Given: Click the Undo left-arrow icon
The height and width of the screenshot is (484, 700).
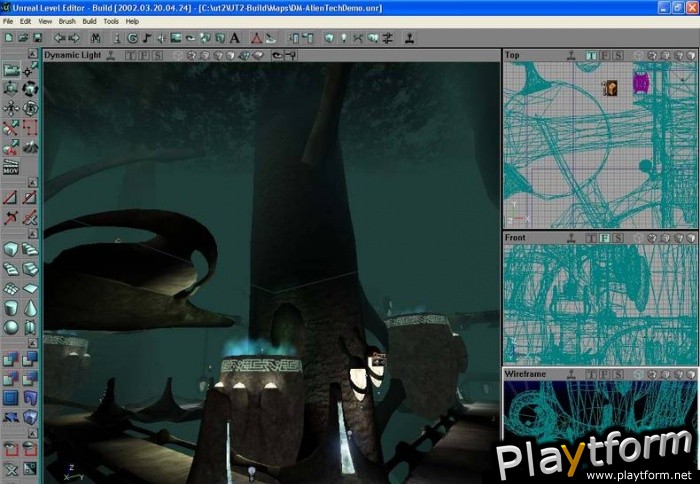Looking at the screenshot, I should 58,38.
